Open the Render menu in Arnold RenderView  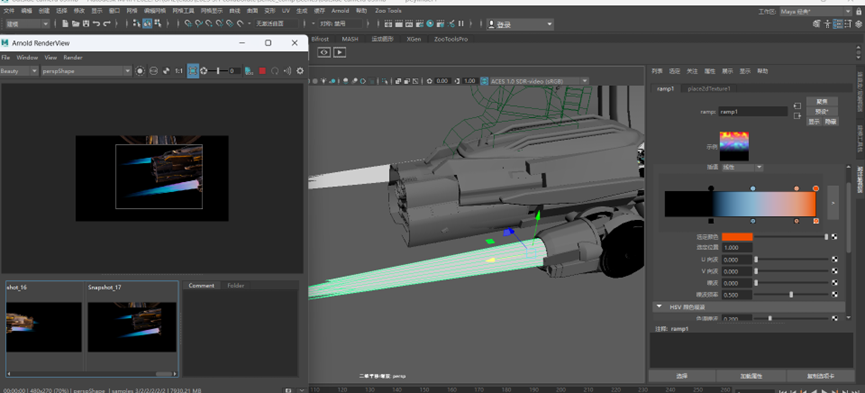pos(73,57)
